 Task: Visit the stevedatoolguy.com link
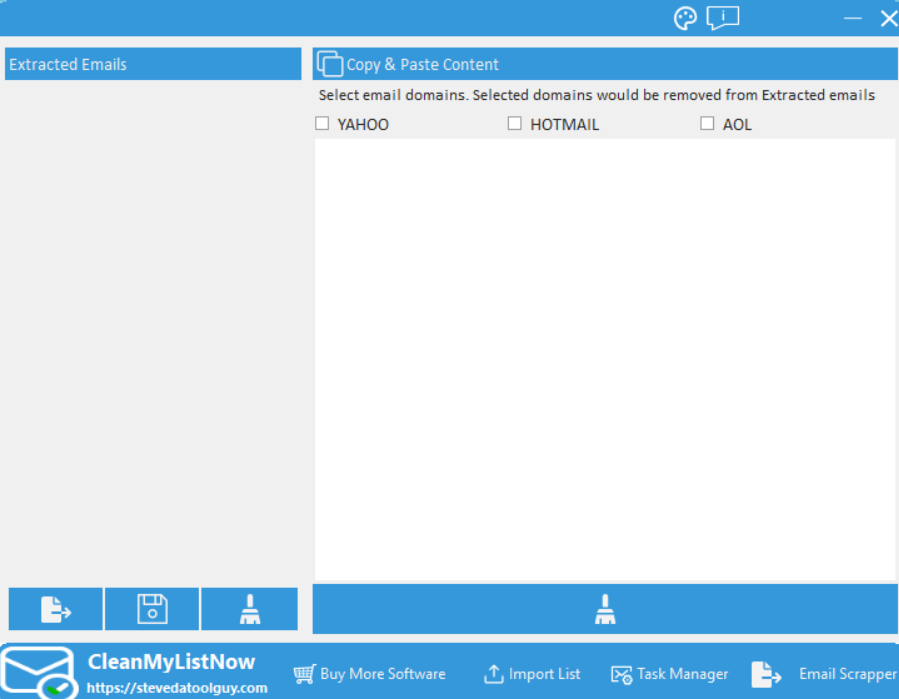[177, 688]
